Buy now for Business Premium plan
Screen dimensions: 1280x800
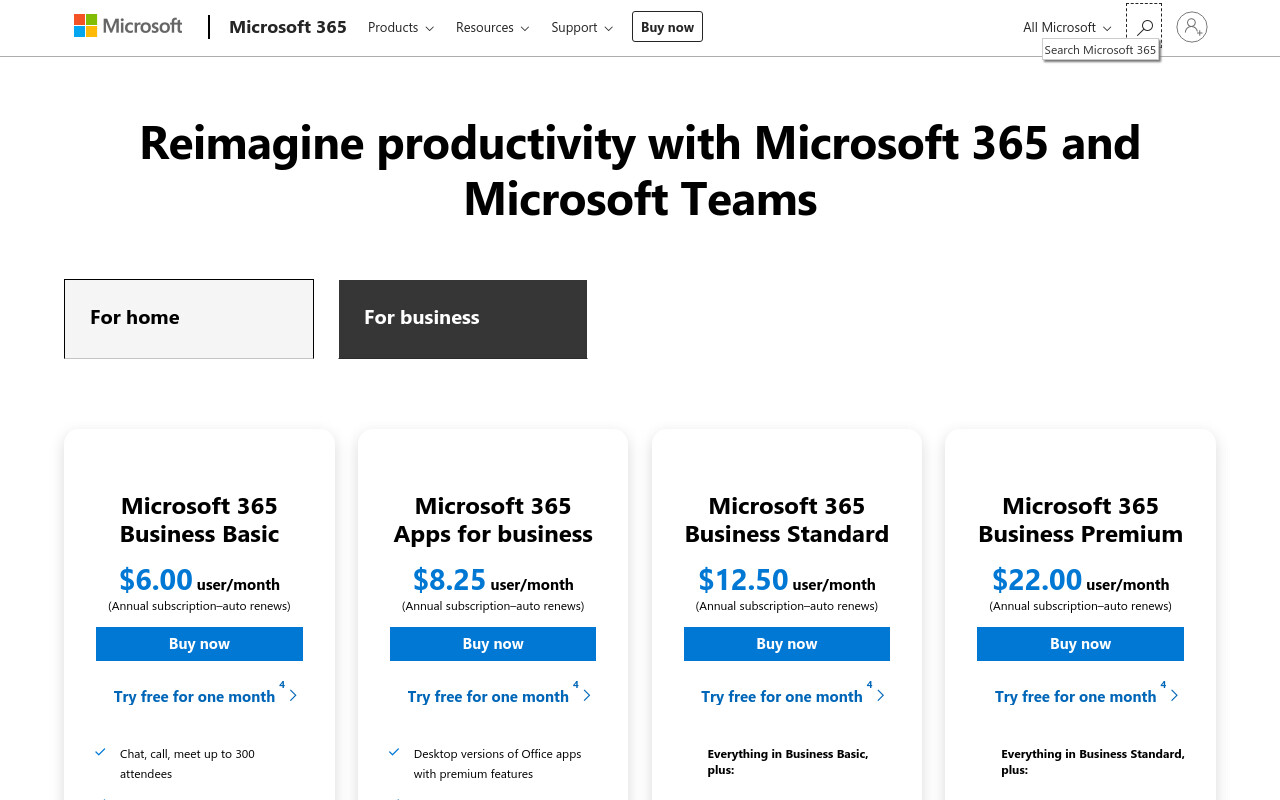pos(1080,644)
